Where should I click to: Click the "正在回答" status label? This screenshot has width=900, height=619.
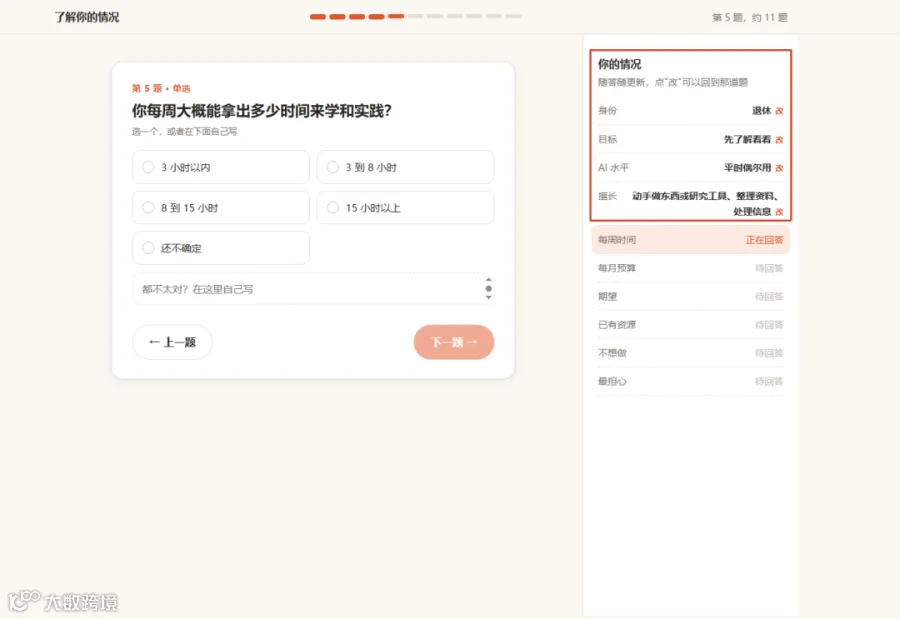tap(764, 240)
